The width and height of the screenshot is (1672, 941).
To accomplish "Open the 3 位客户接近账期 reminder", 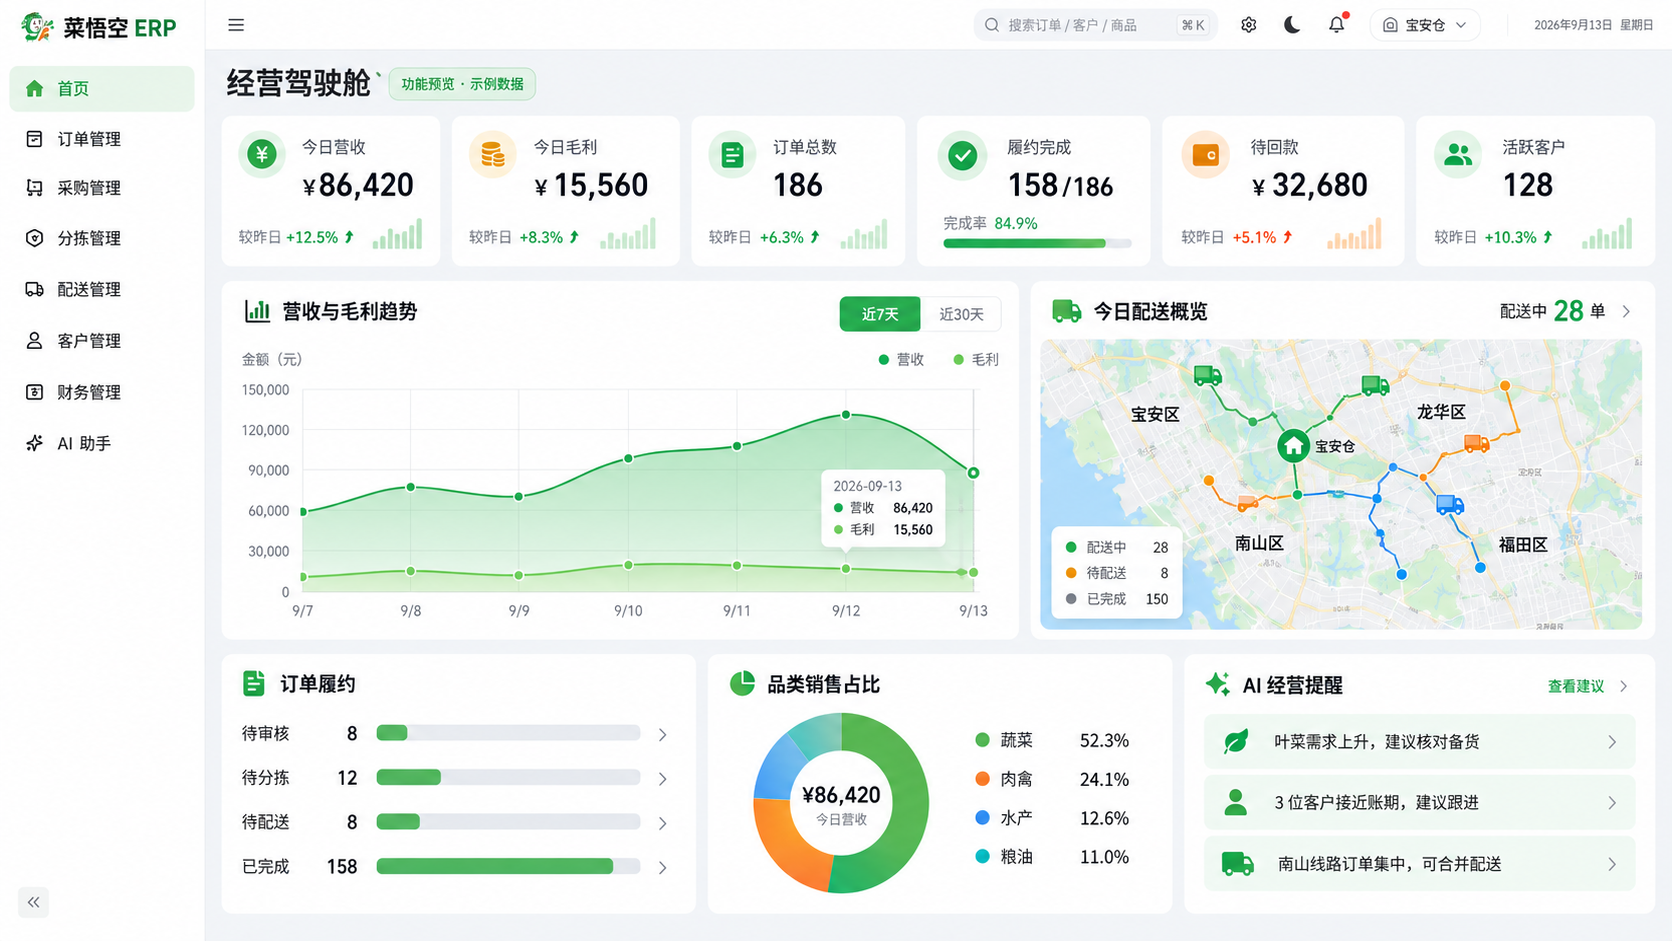I will 1419,803.
